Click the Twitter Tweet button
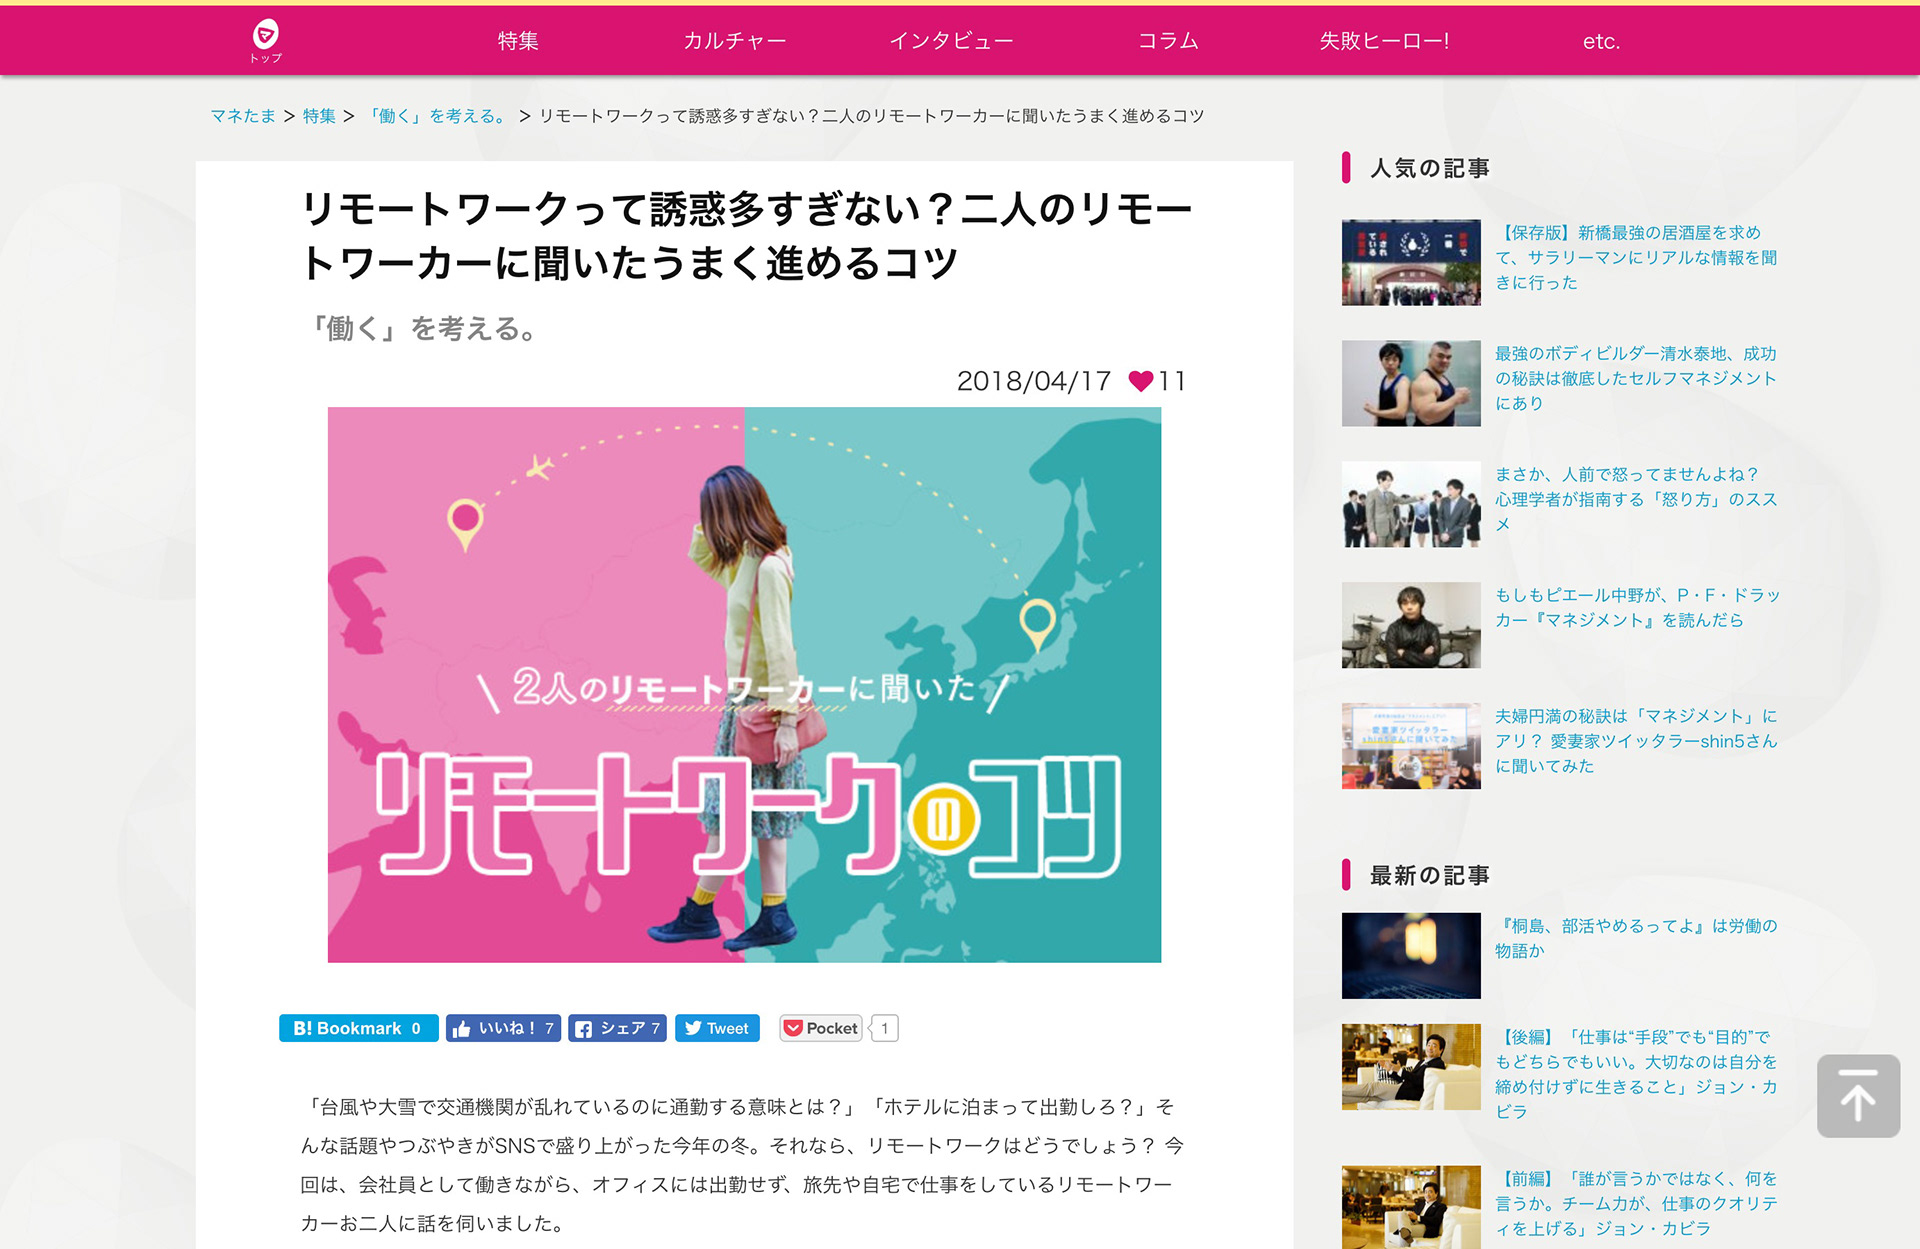This screenshot has height=1249, width=1920. pyautogui.click(x=717, y=1028)
